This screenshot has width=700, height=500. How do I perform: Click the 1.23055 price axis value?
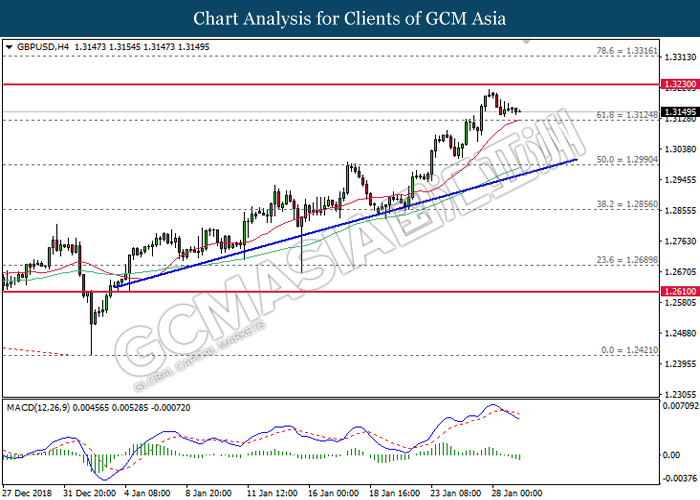coord(680,395)
